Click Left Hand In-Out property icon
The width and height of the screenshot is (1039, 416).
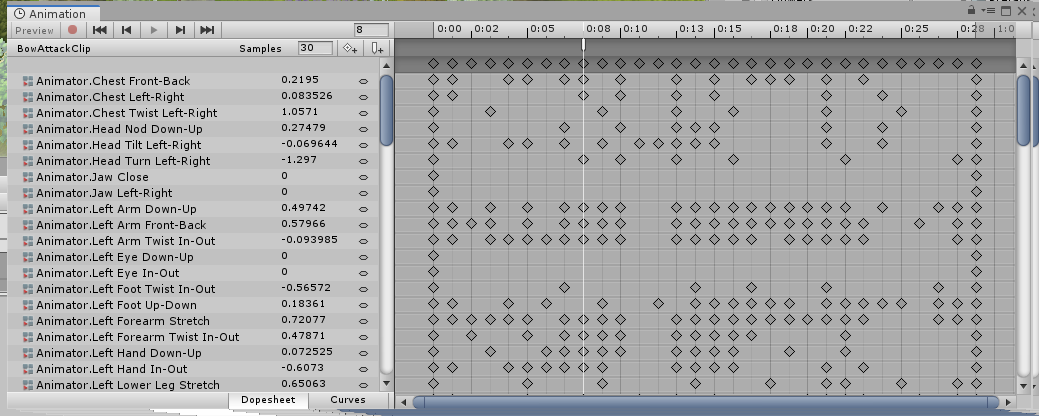28,369
